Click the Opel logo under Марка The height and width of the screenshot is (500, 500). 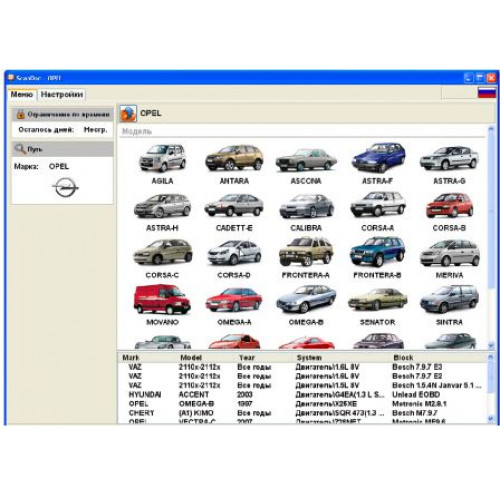(65, 187)
